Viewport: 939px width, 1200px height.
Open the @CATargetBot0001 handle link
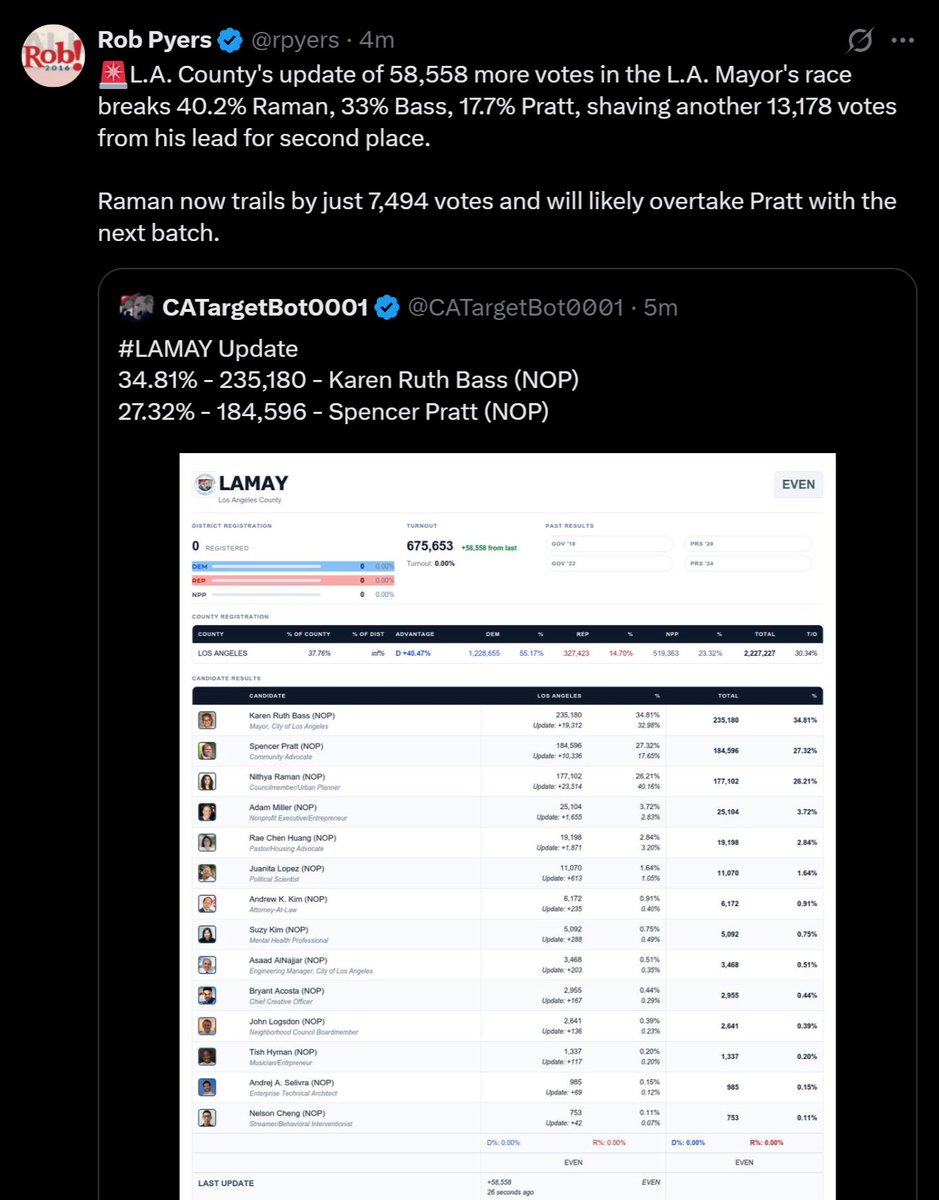[516, 307]
